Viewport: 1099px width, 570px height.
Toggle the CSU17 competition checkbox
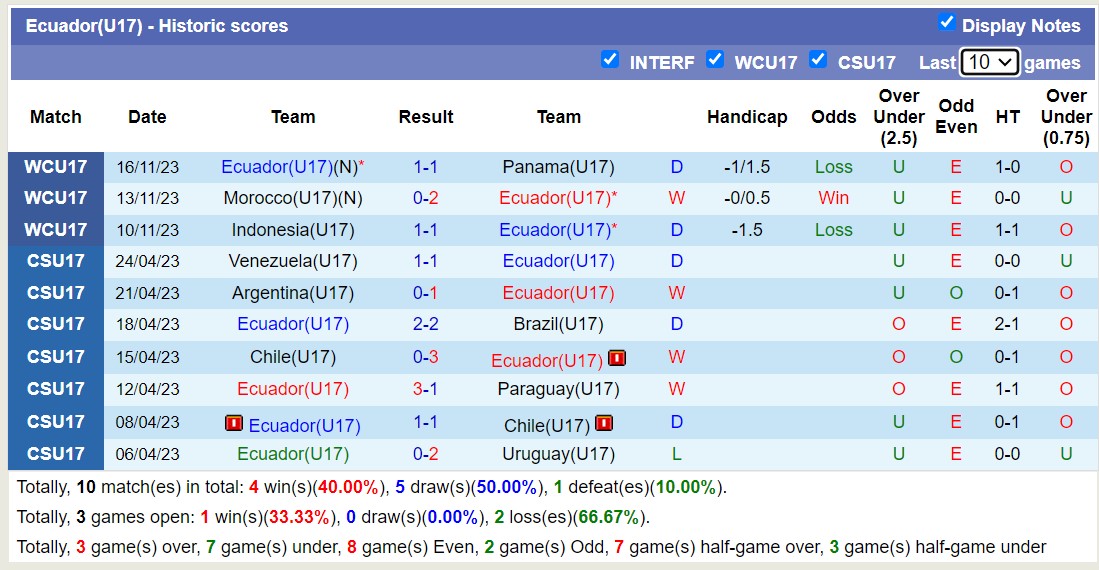click(818, 60)
